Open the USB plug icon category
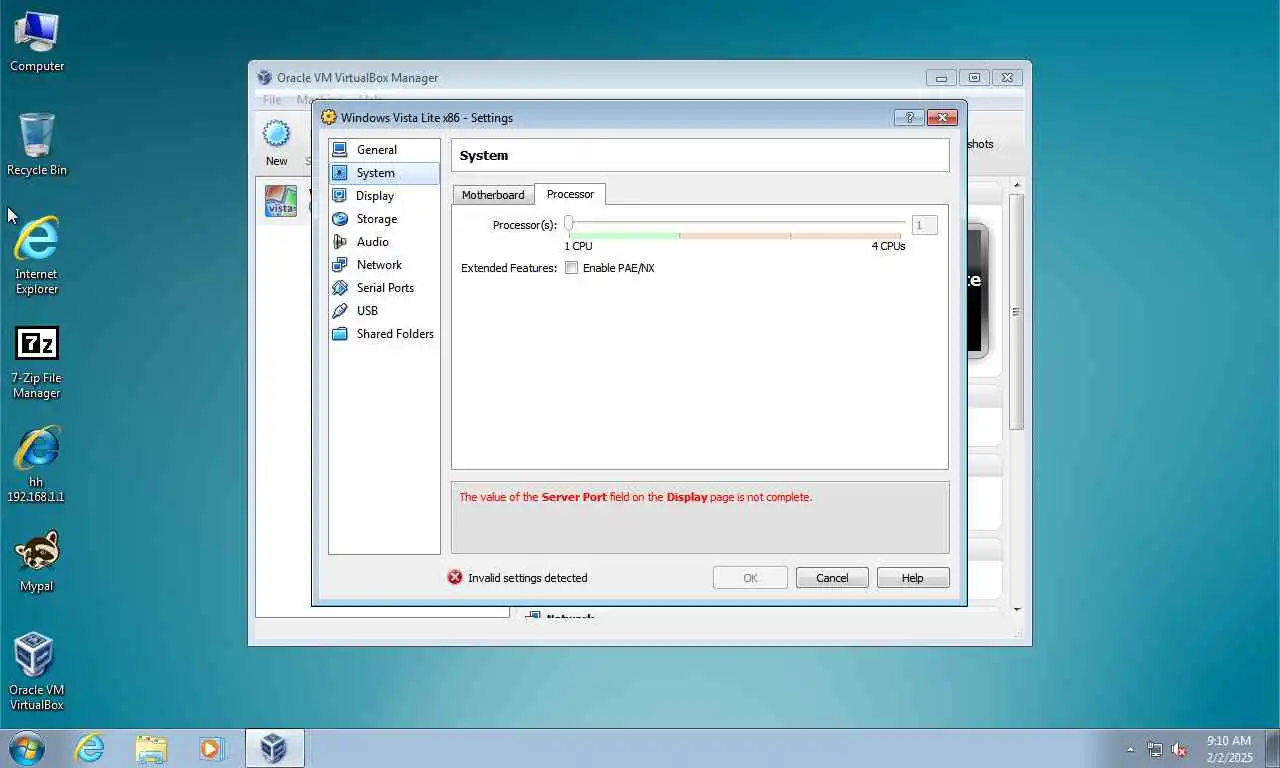This screenshot has height=768, width=1280. point(340,311)
